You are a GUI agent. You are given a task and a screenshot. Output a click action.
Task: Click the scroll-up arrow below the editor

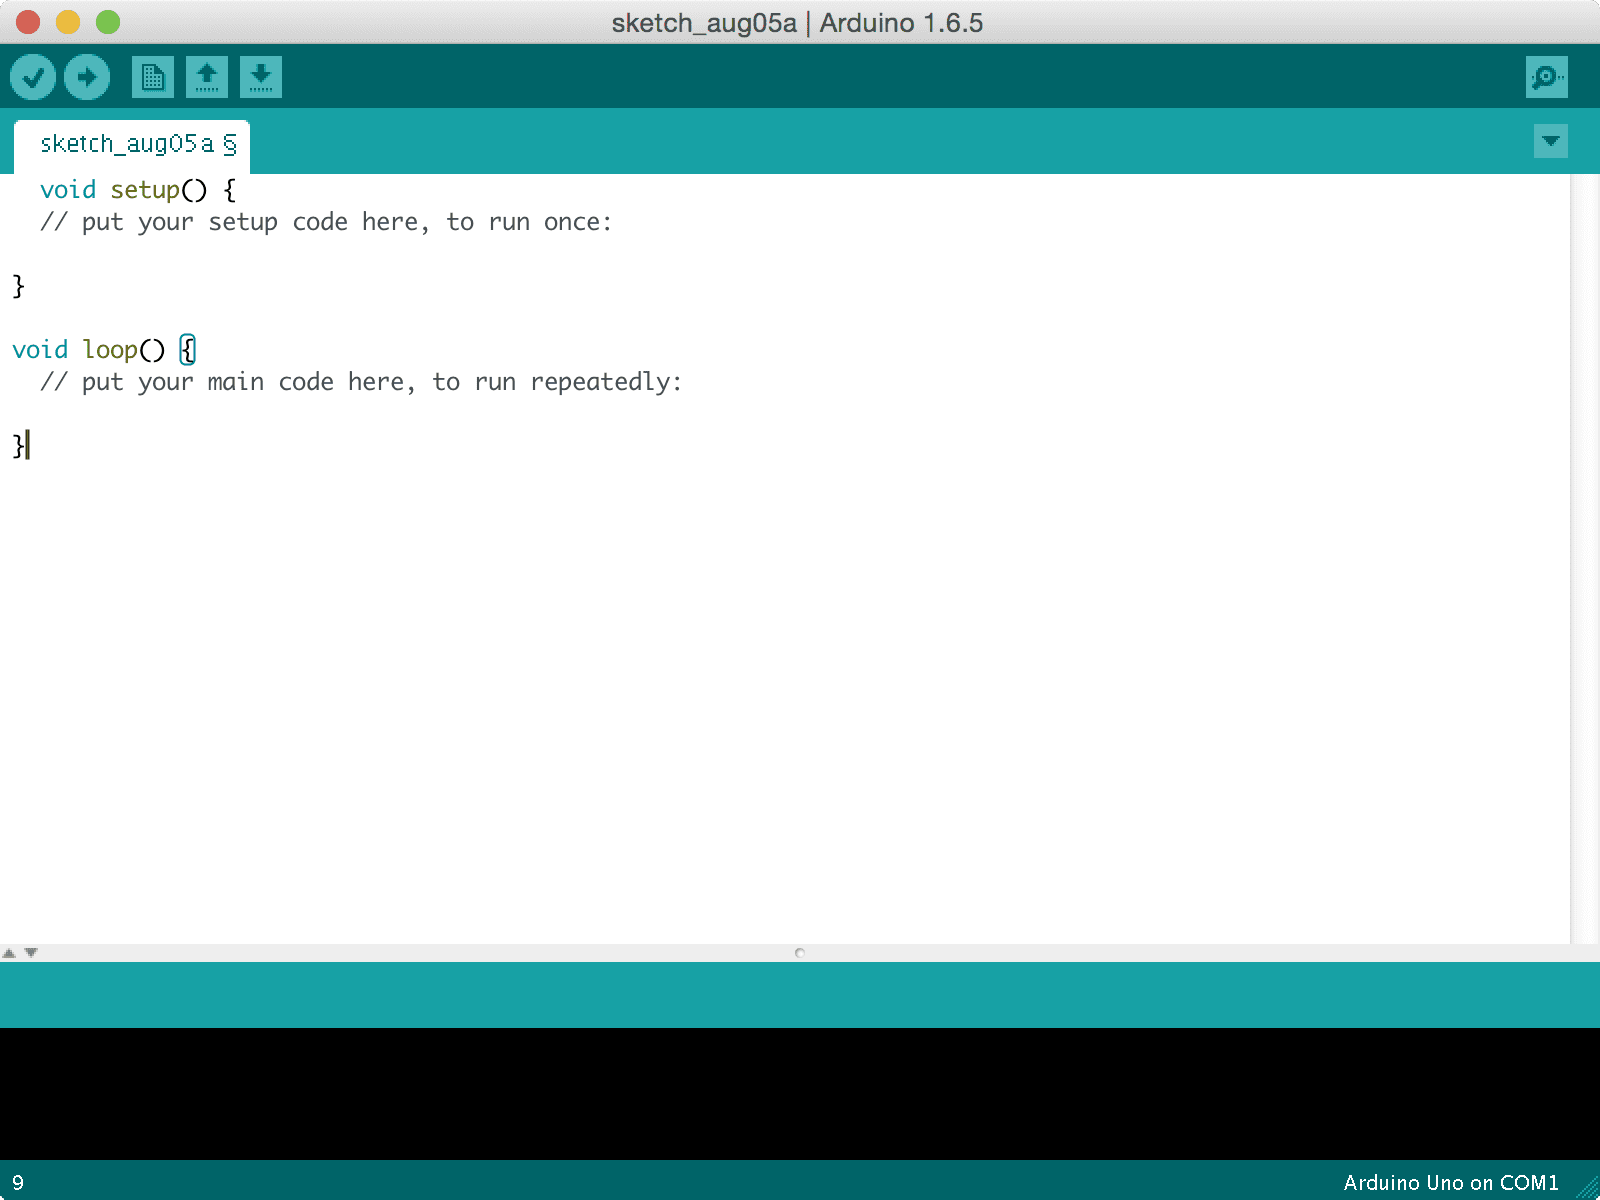pos(8,953)
